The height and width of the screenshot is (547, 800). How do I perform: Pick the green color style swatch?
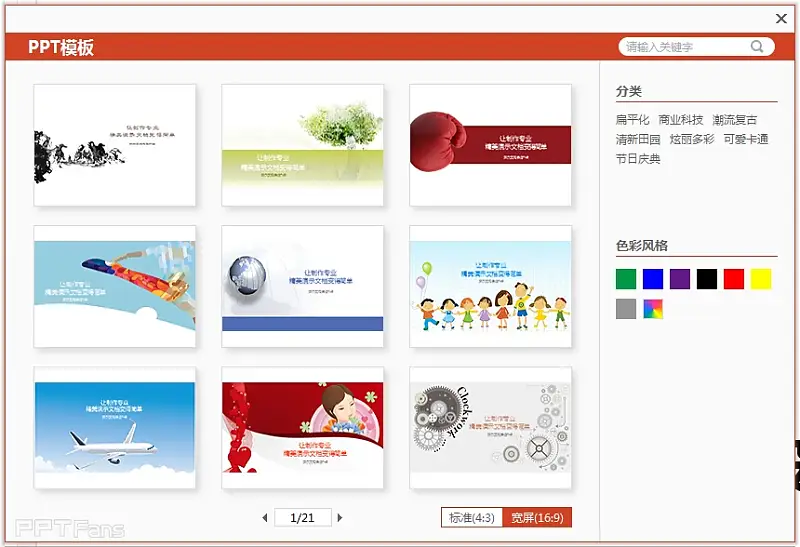pyautogui.click(x=626, y=279)
